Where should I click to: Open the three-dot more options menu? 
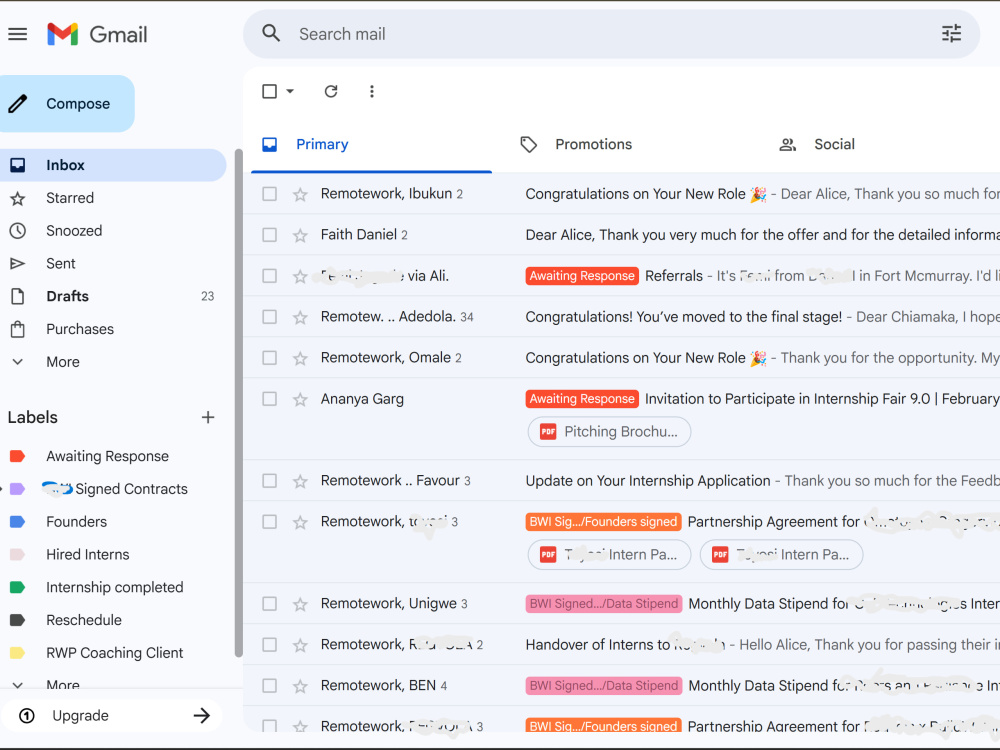tap(372, 91)
